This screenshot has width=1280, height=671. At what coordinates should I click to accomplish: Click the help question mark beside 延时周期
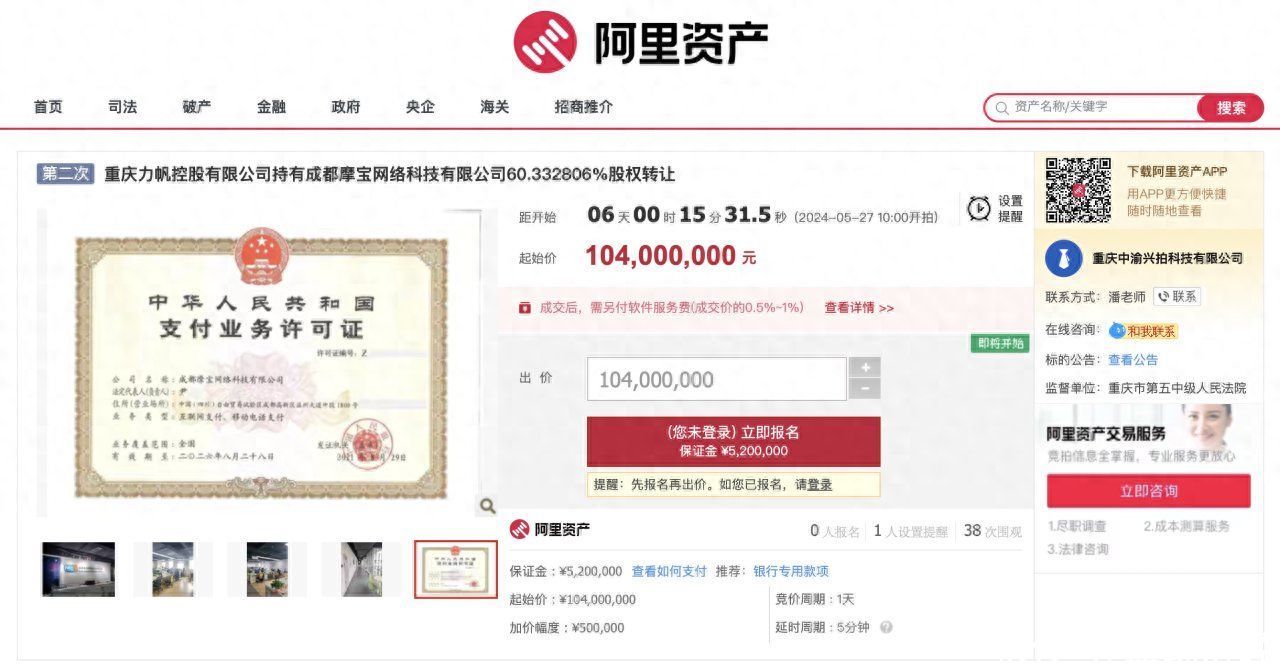[886, 628]
